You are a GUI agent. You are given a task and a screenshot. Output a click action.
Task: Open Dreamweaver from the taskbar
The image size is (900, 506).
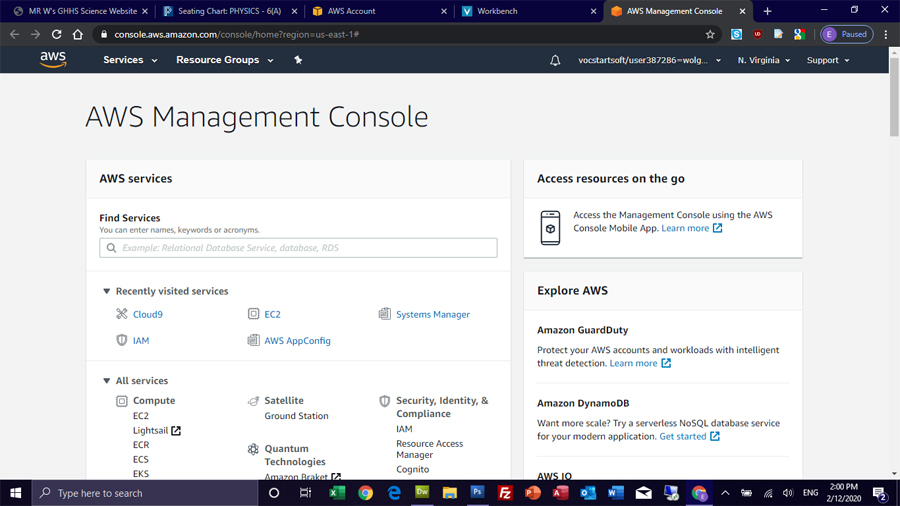click(422, 493)
